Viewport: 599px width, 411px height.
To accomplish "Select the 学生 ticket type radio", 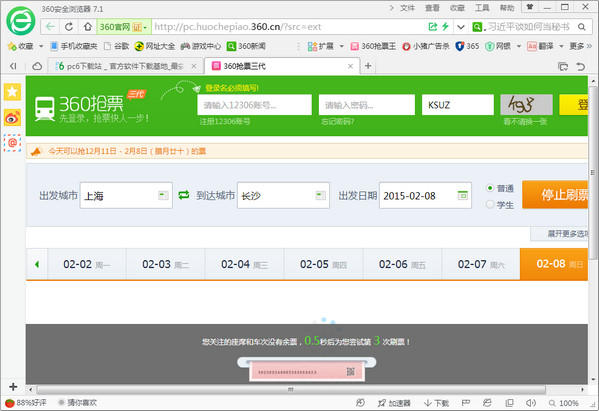I will coord(490,204).
